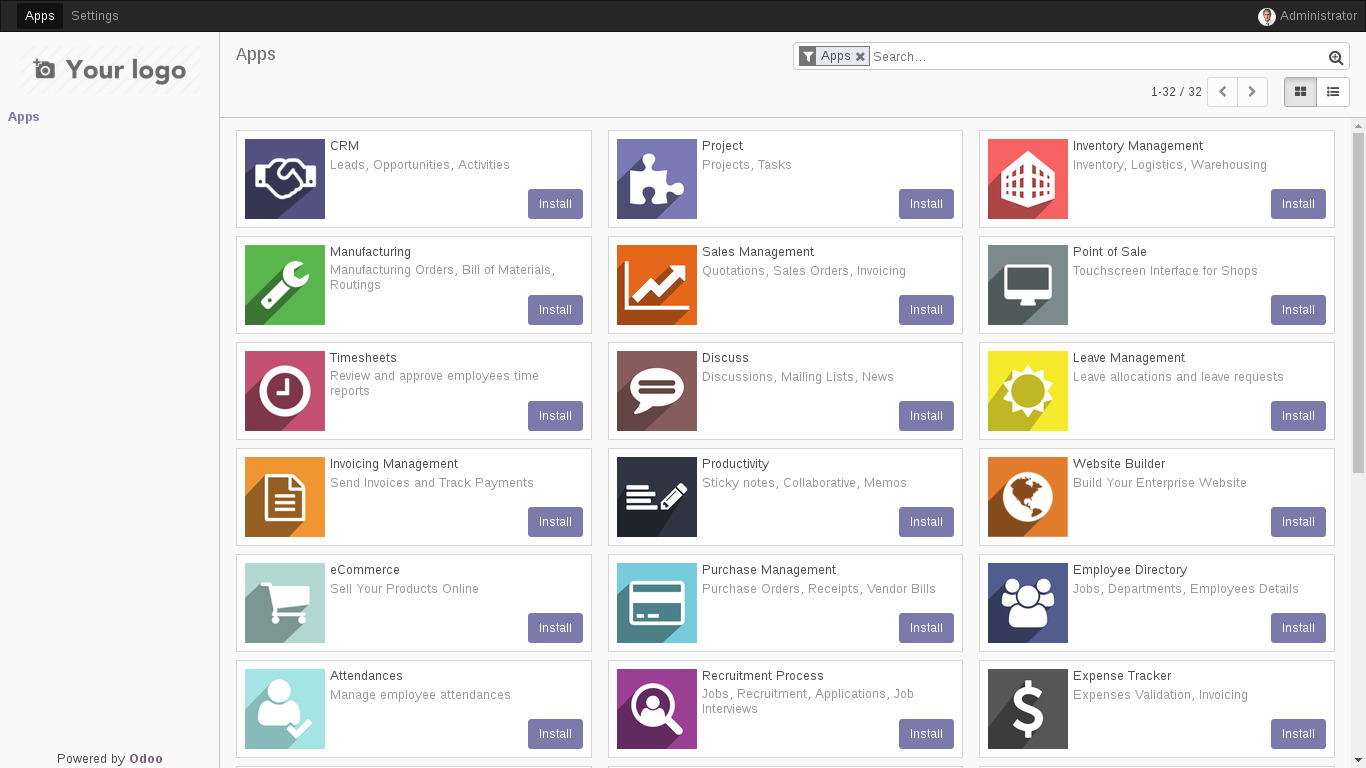Image resolution: width=1366 pixels, height=768 pixels.
Task: Select the eCommerce shopping cart icon
Action: point(284,603)
